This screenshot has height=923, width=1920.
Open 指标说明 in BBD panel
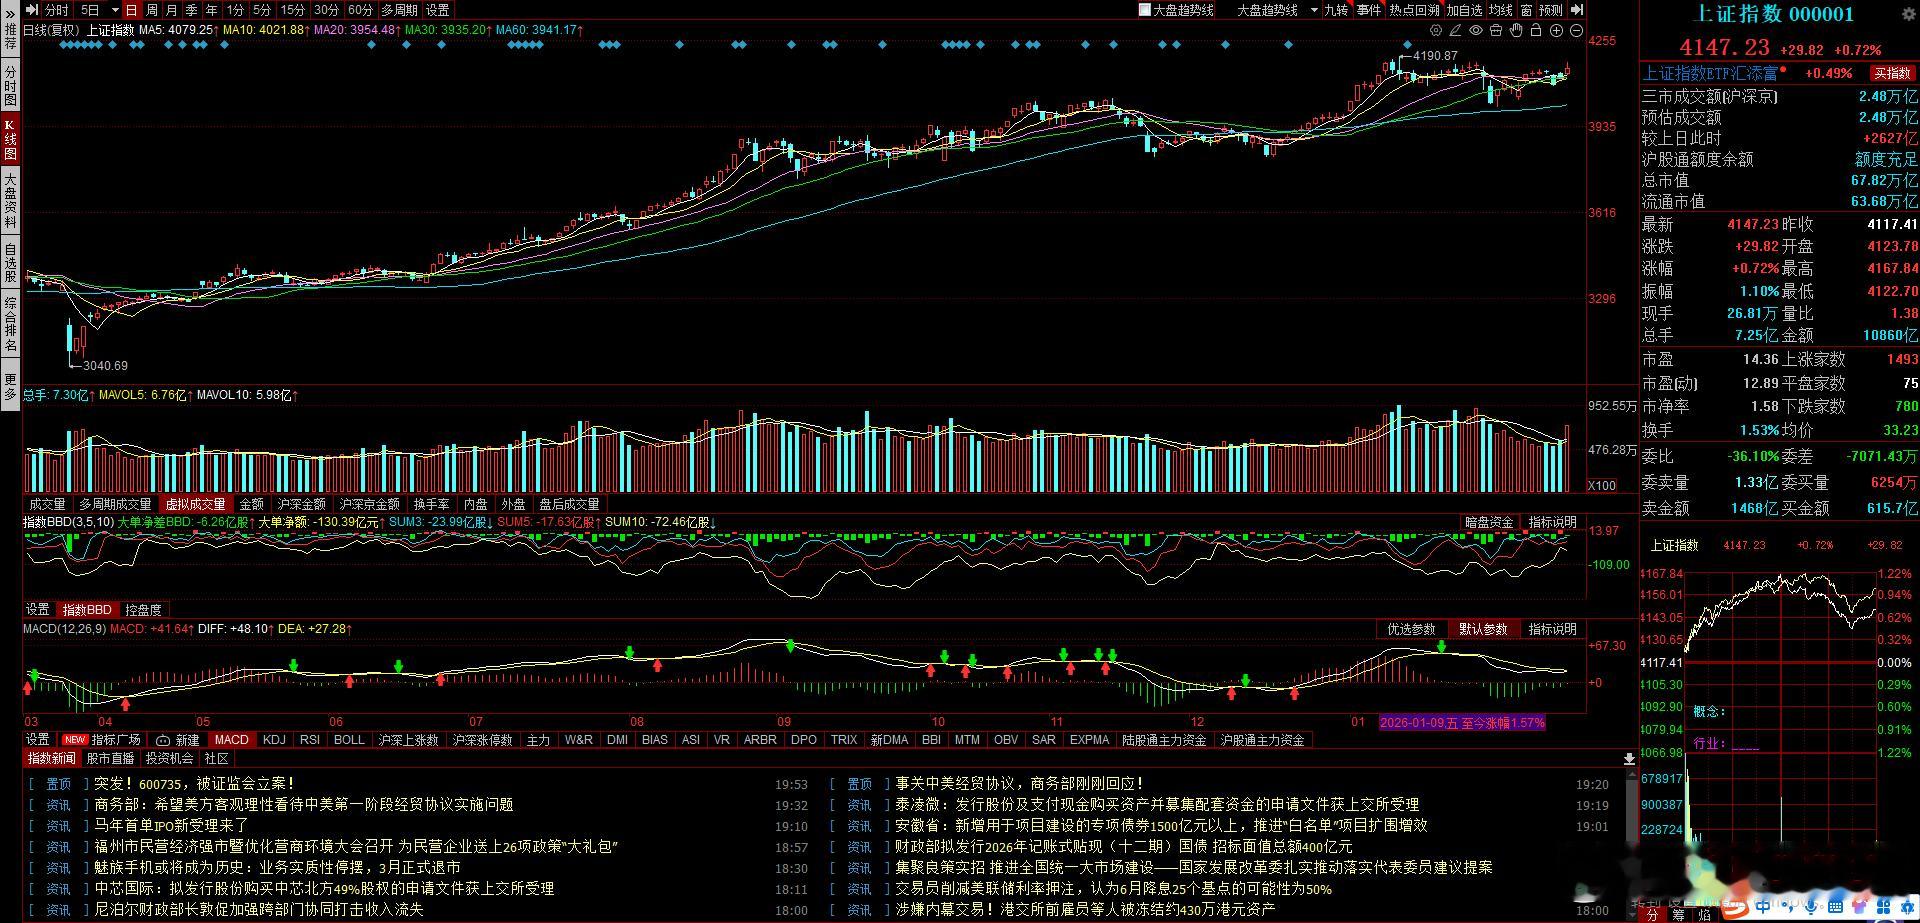coord(1552,522)
